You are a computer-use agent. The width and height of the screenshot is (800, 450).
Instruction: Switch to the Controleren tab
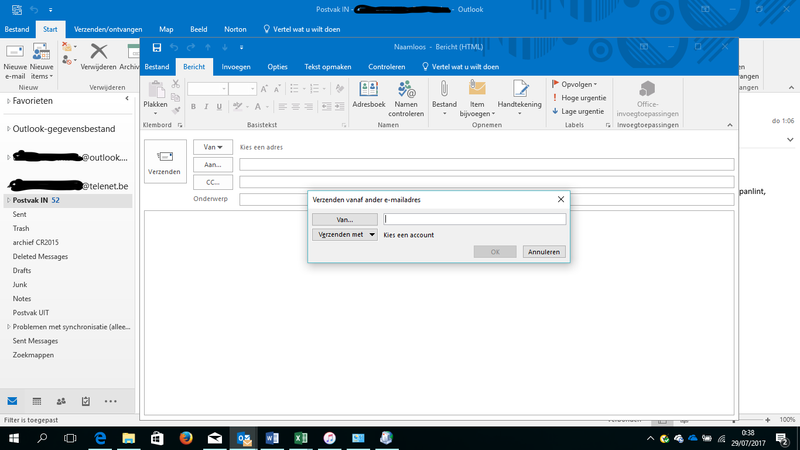coord(387,67)
